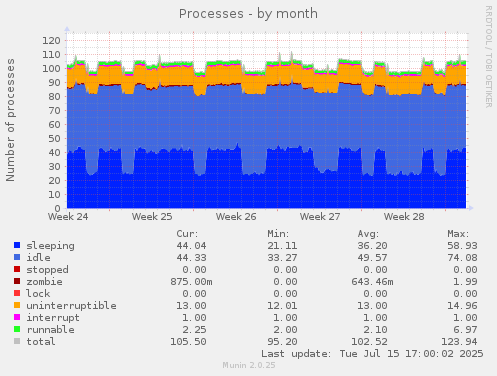The image size is (497, 376).
Task: Click the interrupt magenta legend swatch
Action: point(17,317)
